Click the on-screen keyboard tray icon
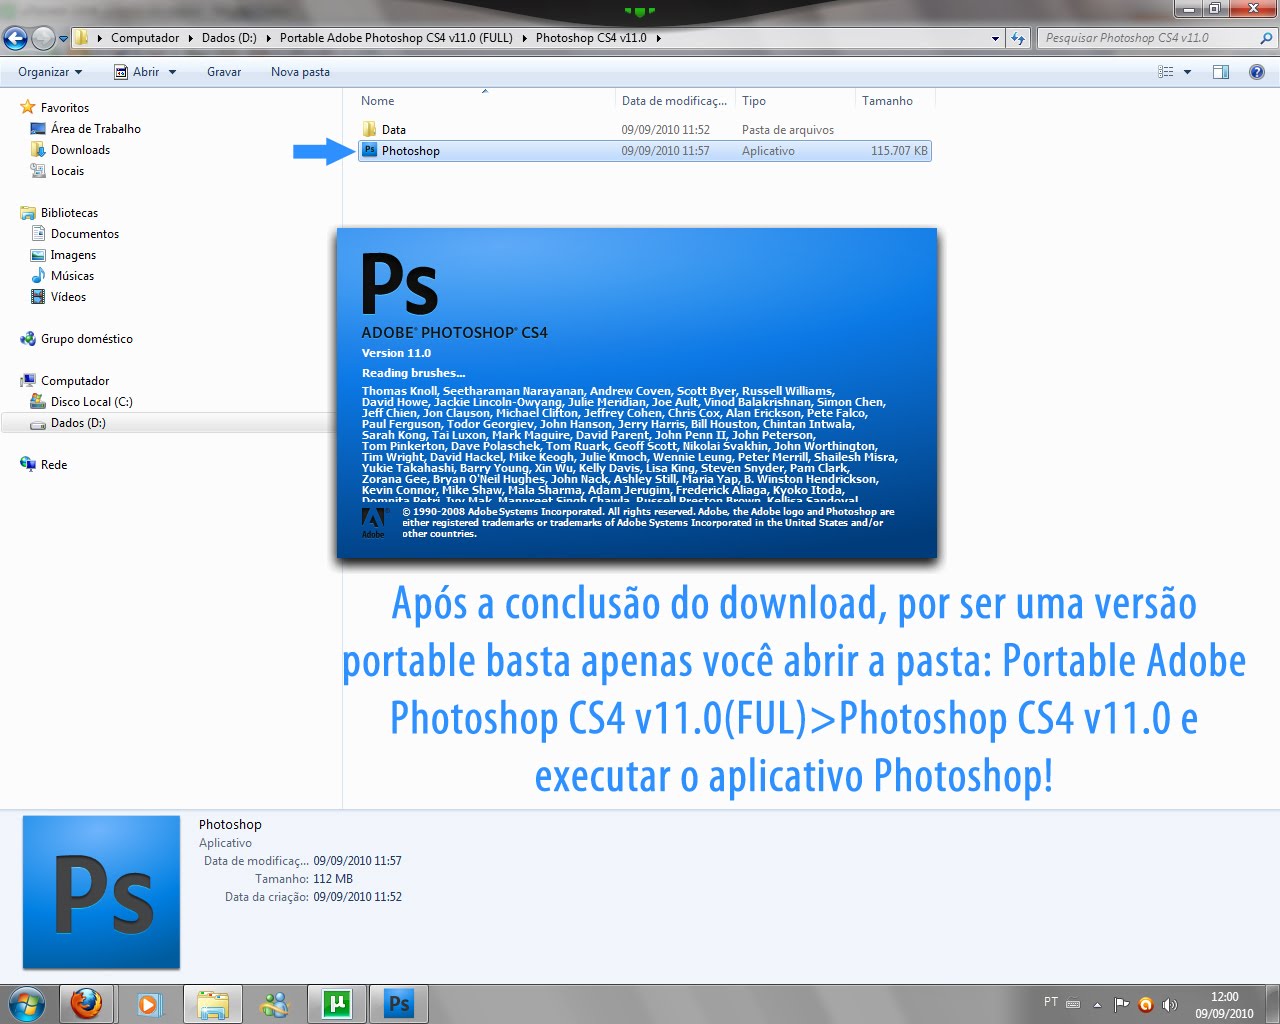 1073,1003
